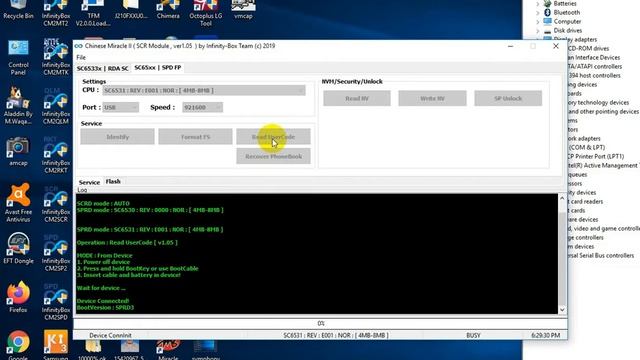This screenshot has width=640, height=360.
Task: Open the Recycle Bin desktop icon
Action: (x=18, y=10)
